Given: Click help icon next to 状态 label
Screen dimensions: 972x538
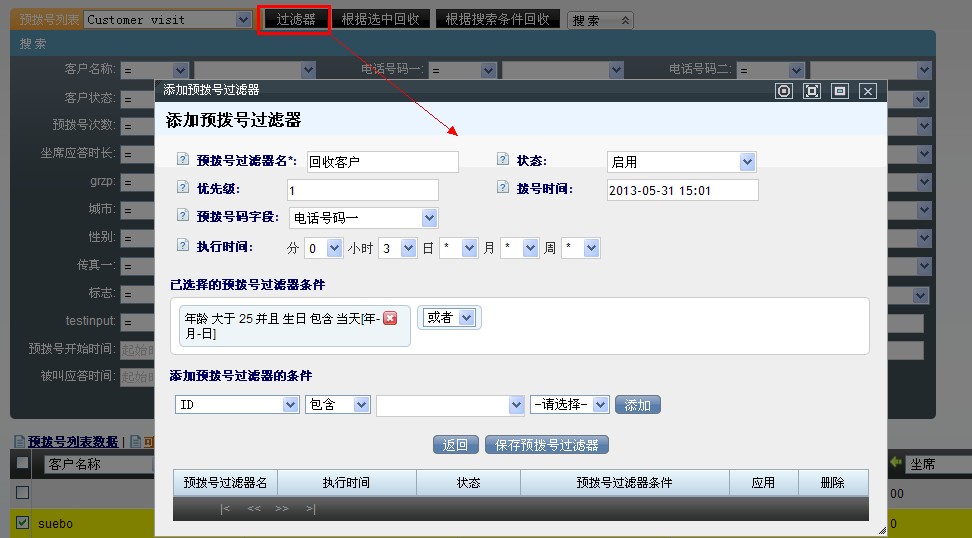Looking at the screenshot, I should click(x=503, y=160).
